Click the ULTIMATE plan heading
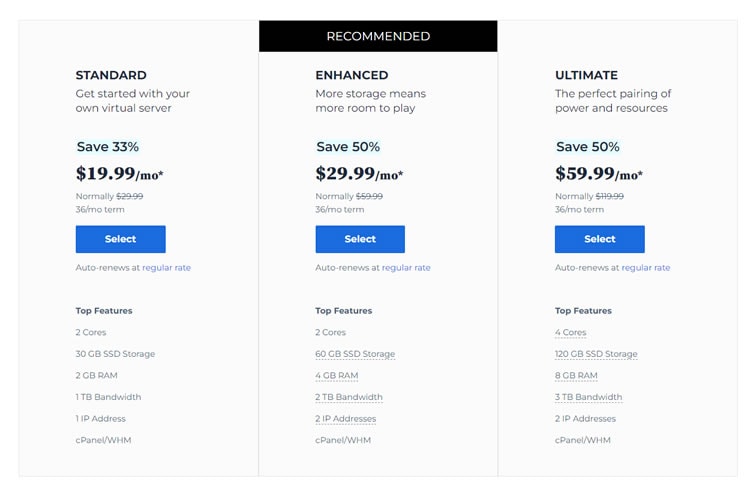The height and width of the screenshot is (490, 750). point(586,75)
